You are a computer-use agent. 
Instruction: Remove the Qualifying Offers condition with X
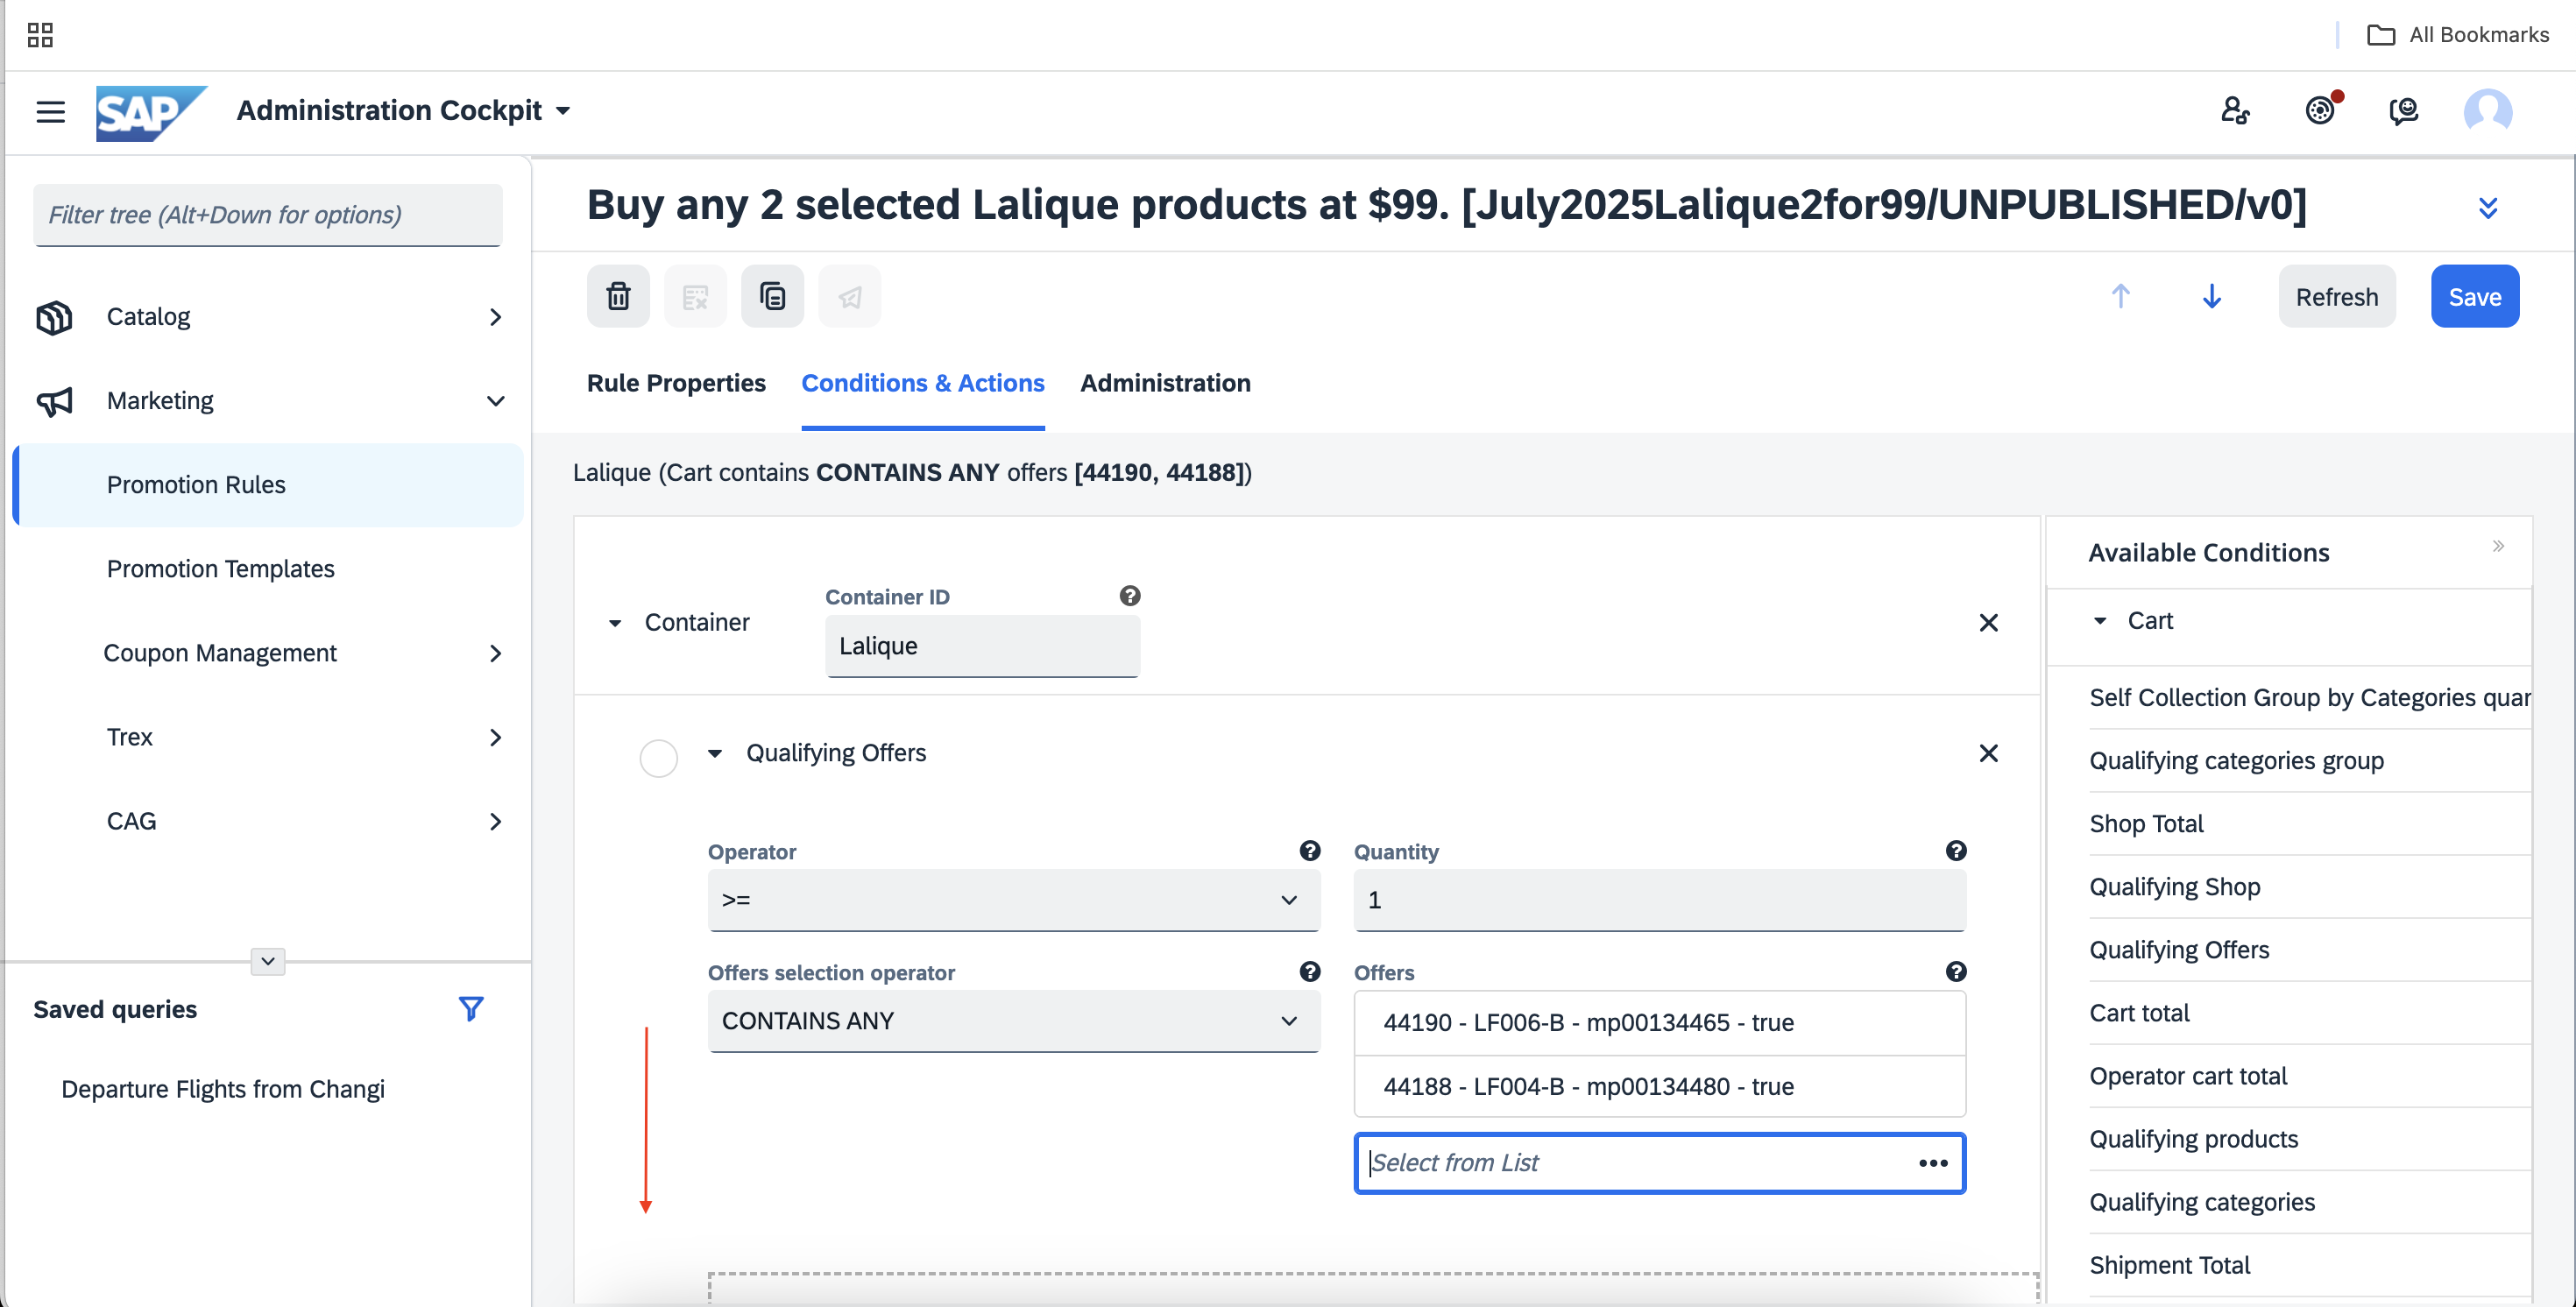(1988, 753)
